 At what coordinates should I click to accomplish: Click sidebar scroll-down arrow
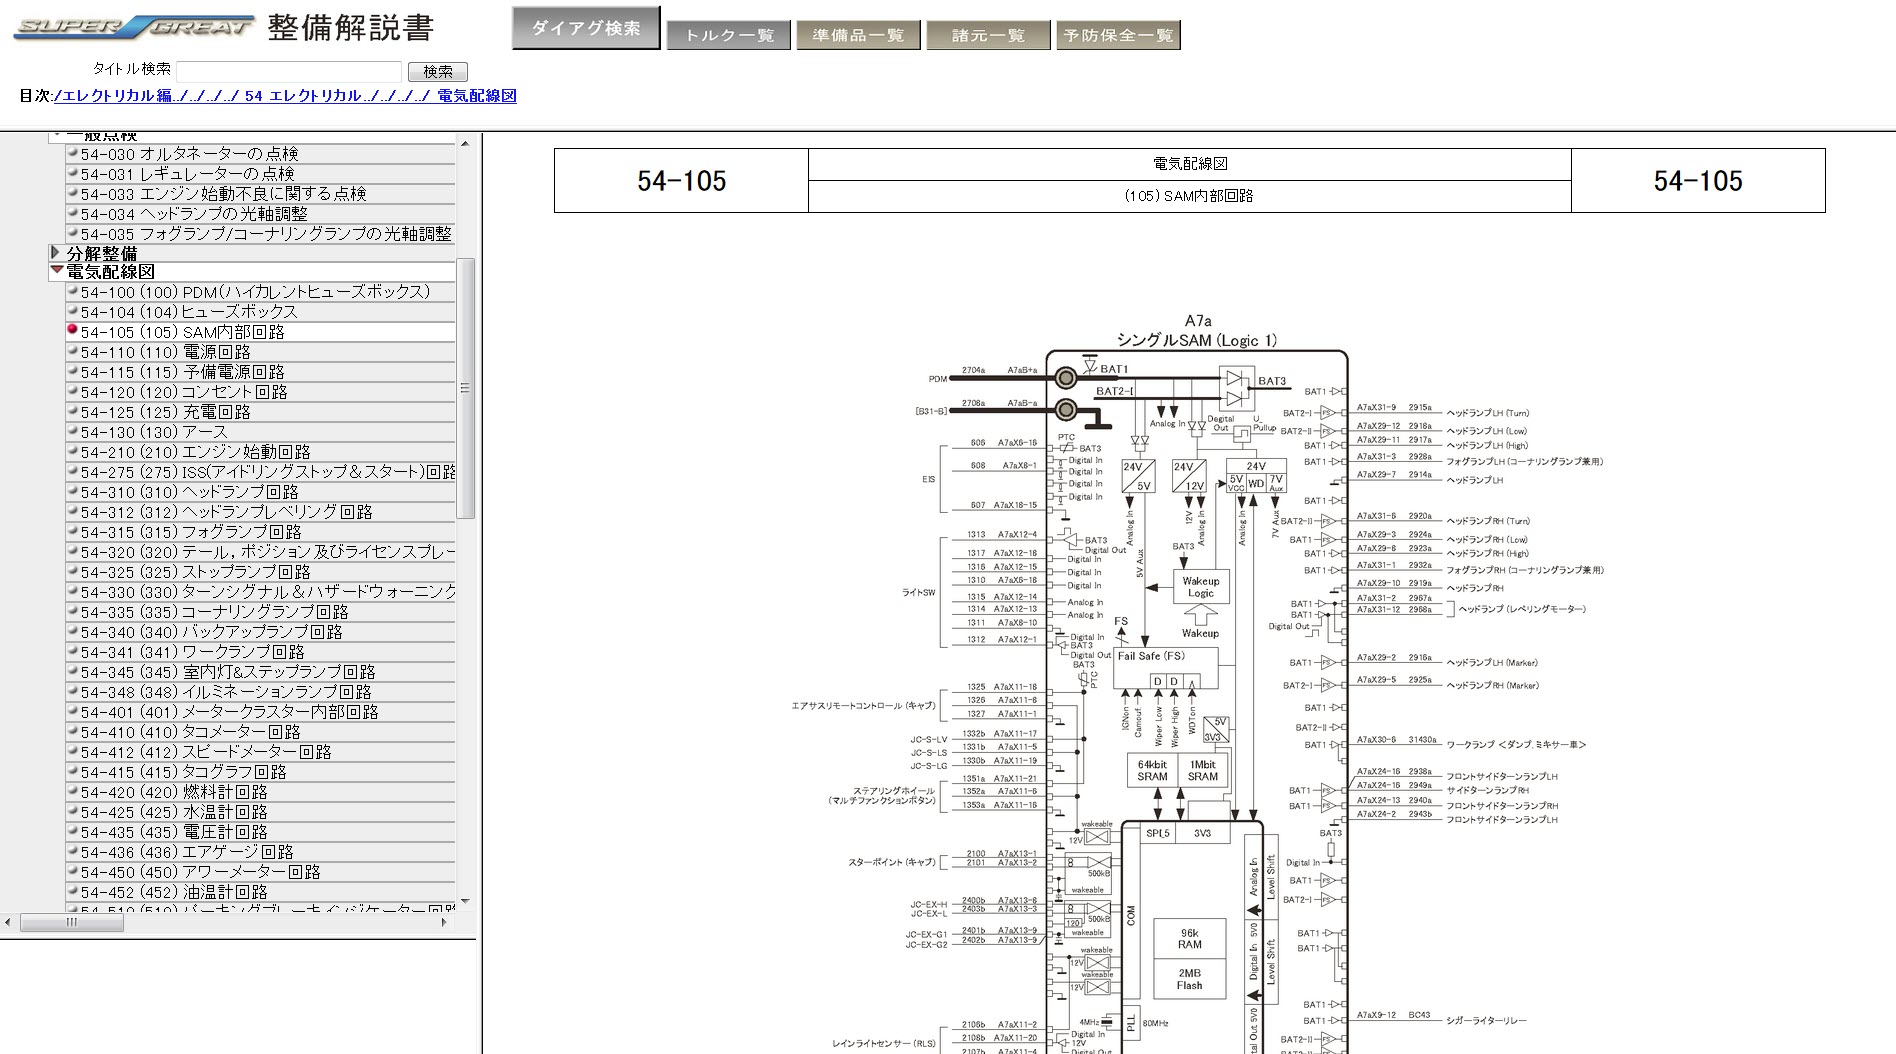465,901
